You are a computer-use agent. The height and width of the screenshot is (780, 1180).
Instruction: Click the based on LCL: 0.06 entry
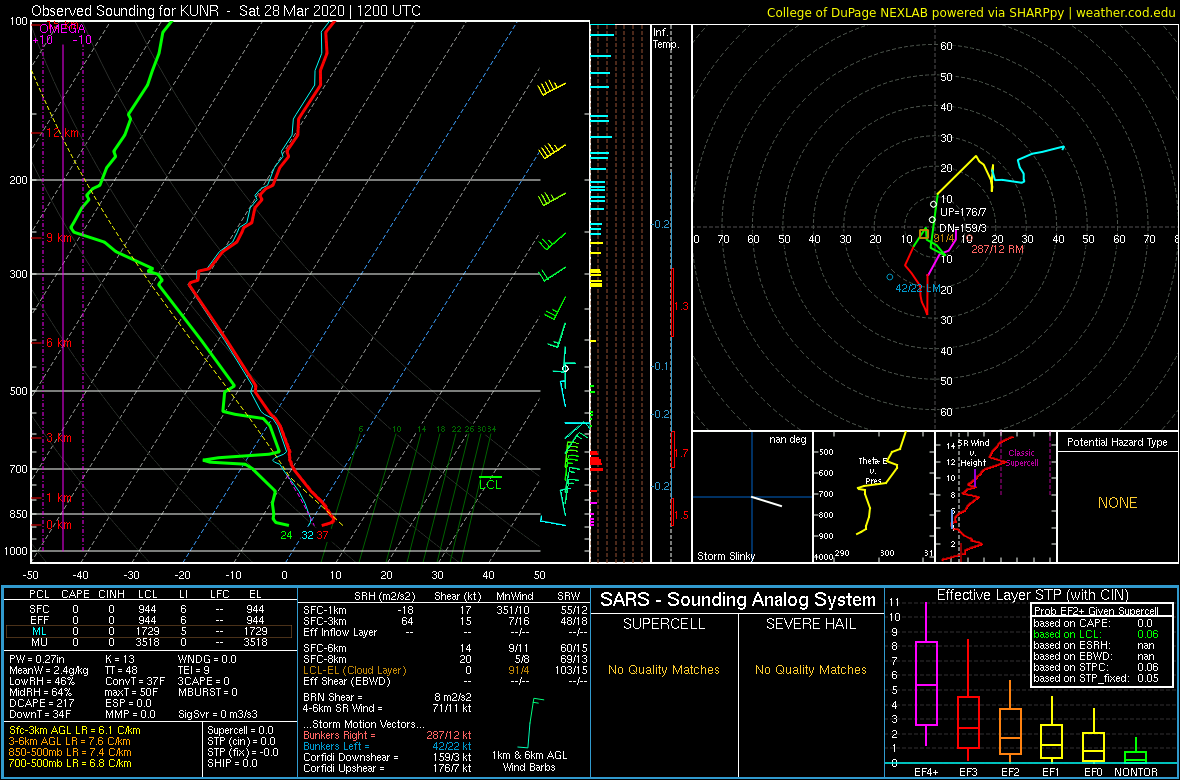[x=1097, y=635]
